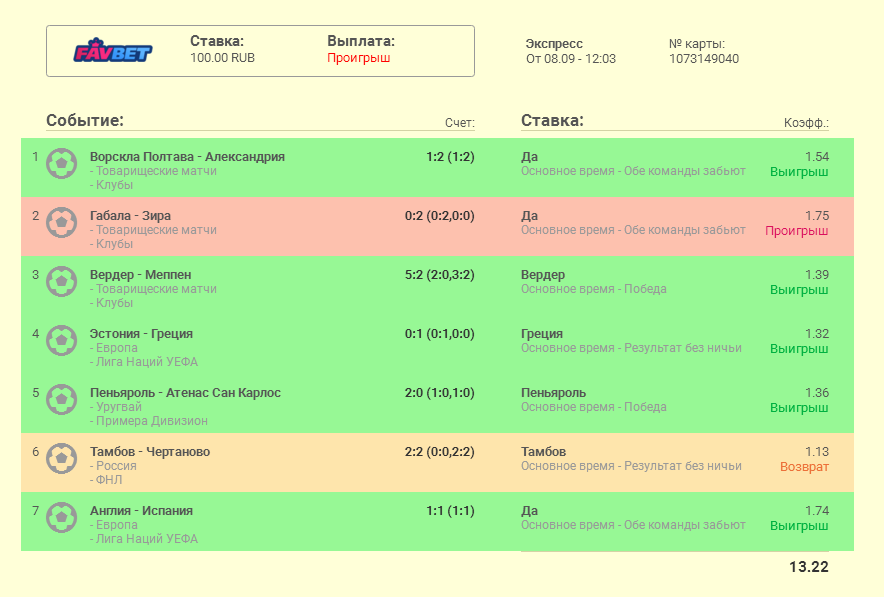Click soccer ball icon for Ворскла Полтава match

point(62,163)
